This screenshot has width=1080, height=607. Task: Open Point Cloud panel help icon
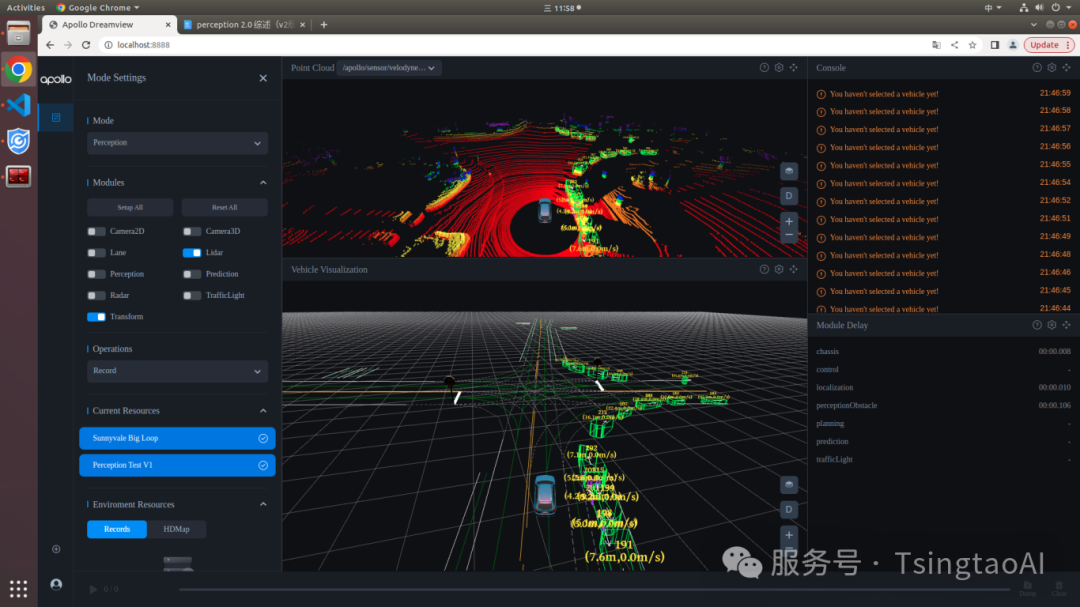pyautogui.click(x=764, y=68)
